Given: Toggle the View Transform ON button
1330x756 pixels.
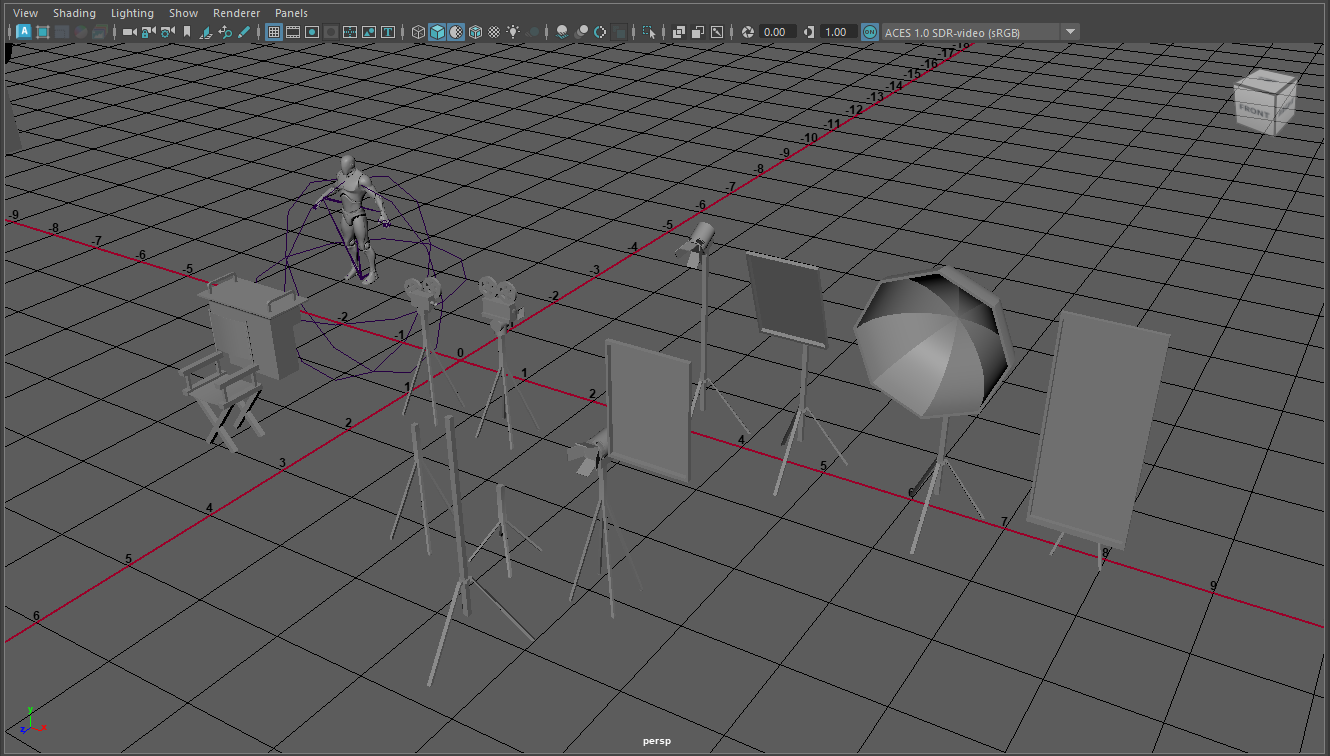Looking at the screenshot, I should (870, 32).
